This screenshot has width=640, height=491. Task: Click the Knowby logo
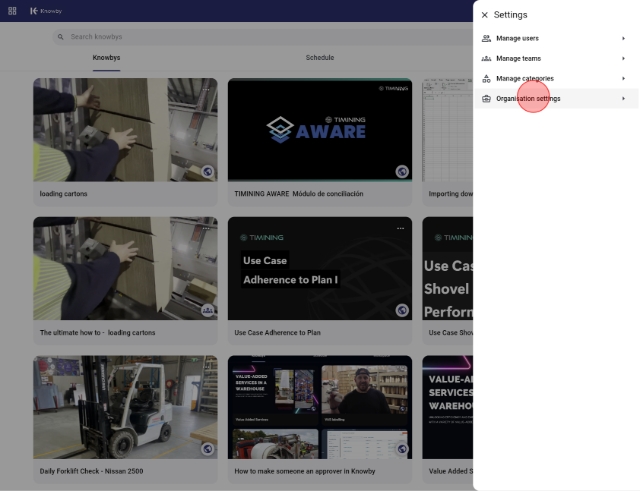pos(46,11)
